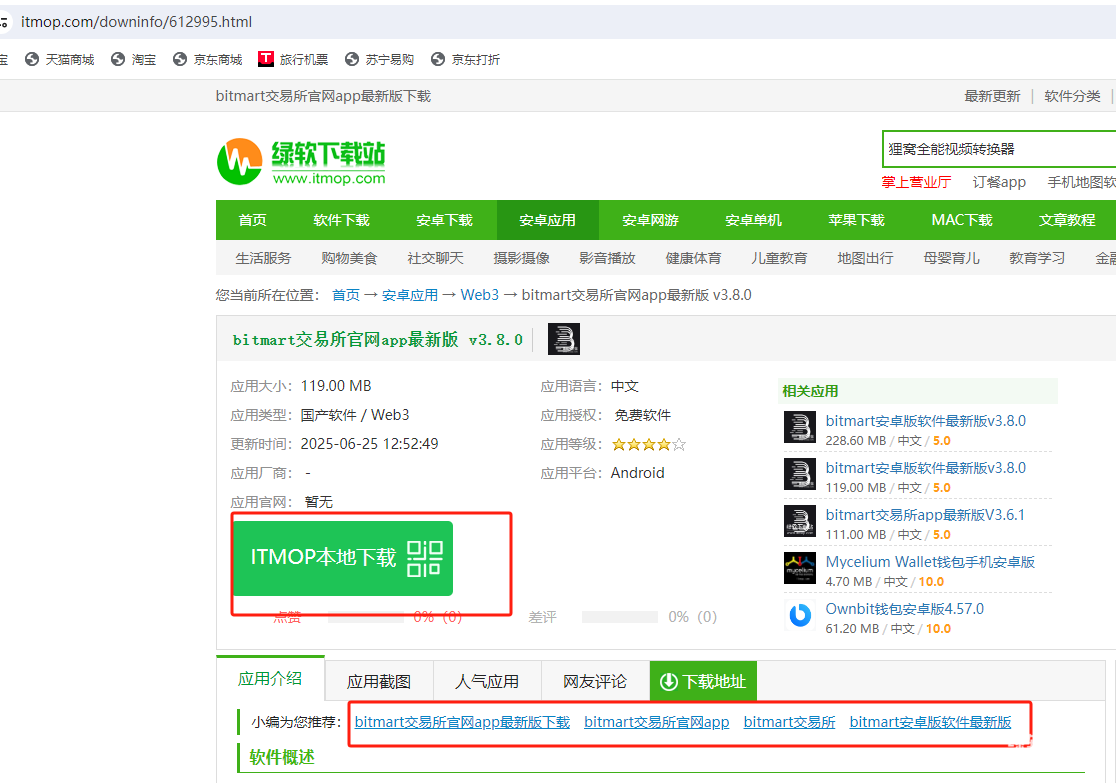Screen dimensions: 1116x783
Task: Open the 旅行机票 bookmark
Action: pyautogui.click(x=293, y=59)
